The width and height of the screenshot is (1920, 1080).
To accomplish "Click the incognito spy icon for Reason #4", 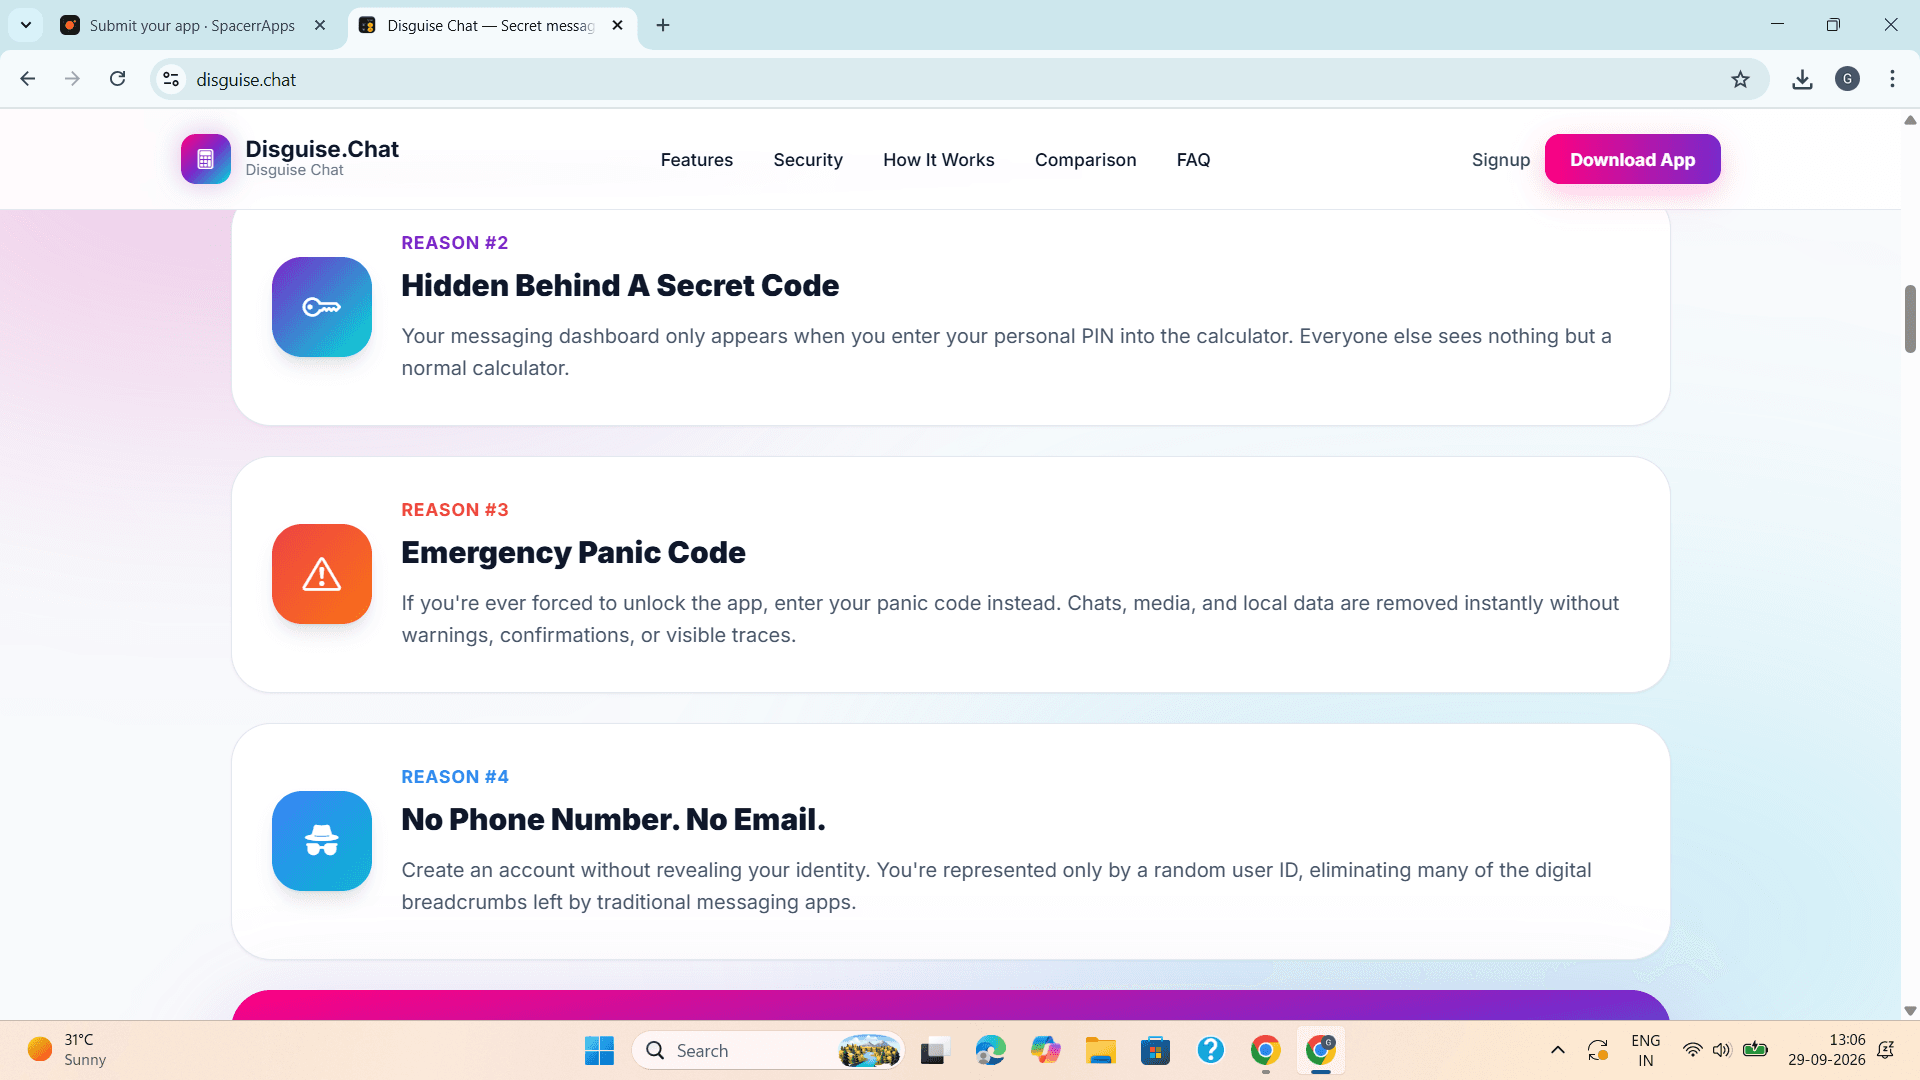I will tap(321, 841).
